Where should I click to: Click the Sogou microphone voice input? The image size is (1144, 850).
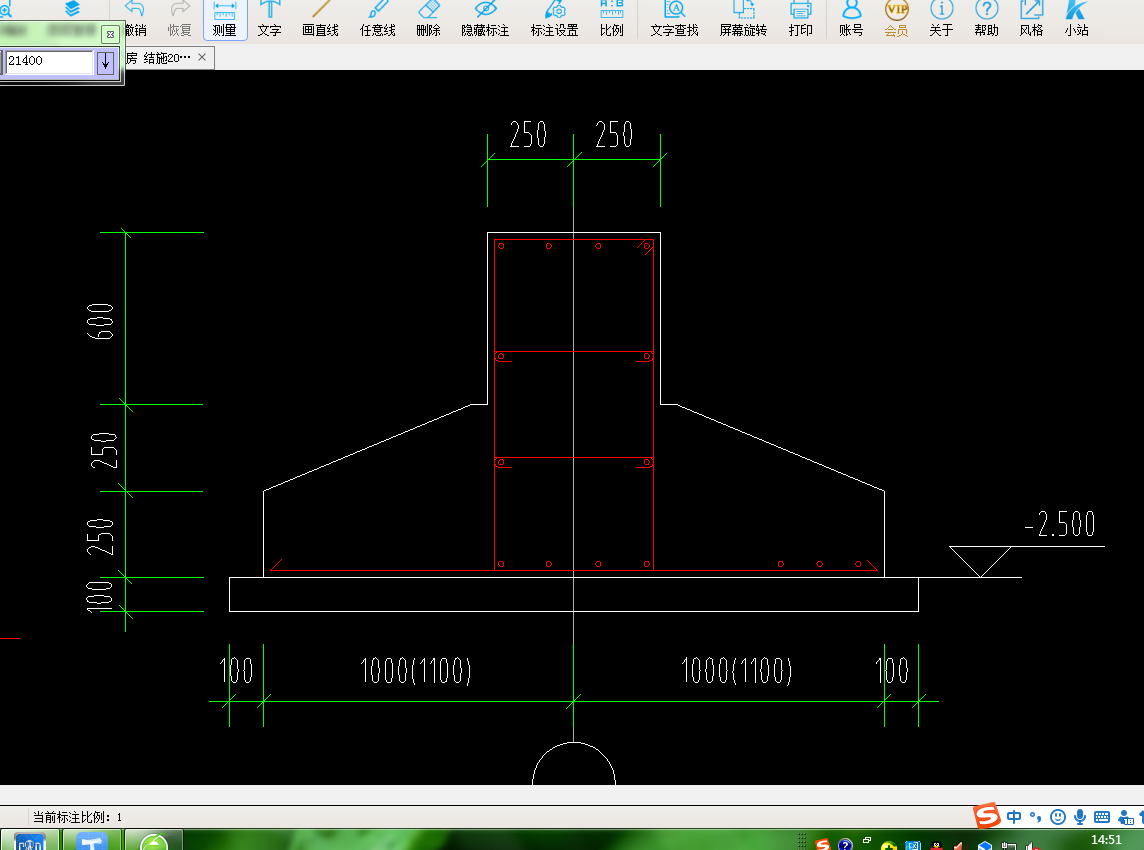click(x=1080, y=817)
